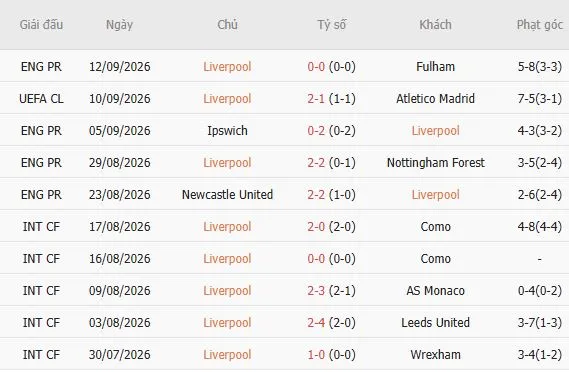Open the 2-1 score against Atletico Madrid
The height and width of the screenshot is (372, 569).
click(316, 99)
